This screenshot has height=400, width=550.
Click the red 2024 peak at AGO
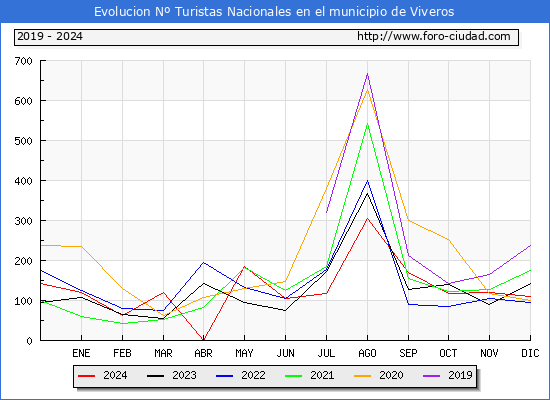(x=367, y=218)
